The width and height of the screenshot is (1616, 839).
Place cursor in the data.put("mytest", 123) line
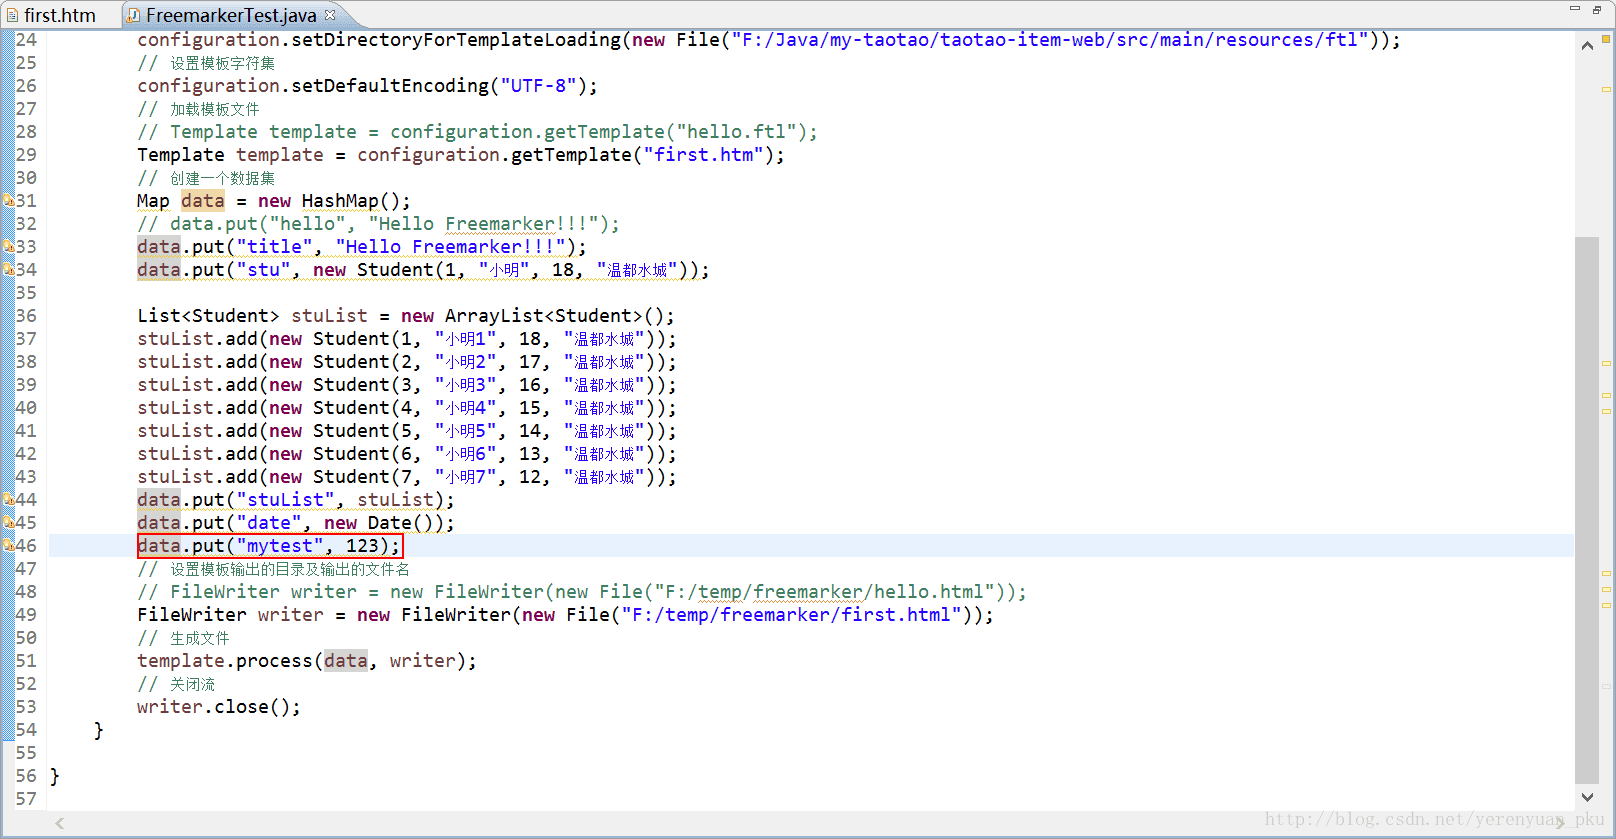pos(270,546)
